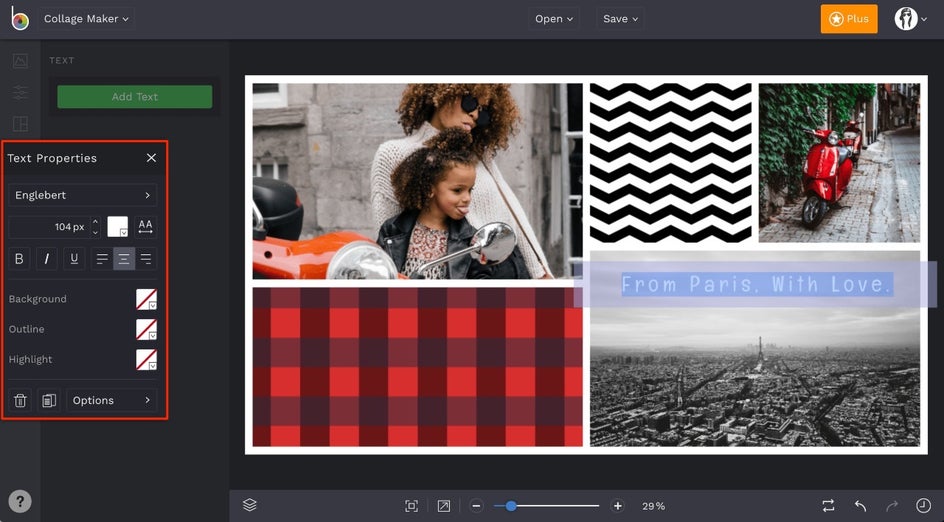Click the orange Plus upgrade button
944x522 pixels.
pyautogui.click(x=848, y=19)
